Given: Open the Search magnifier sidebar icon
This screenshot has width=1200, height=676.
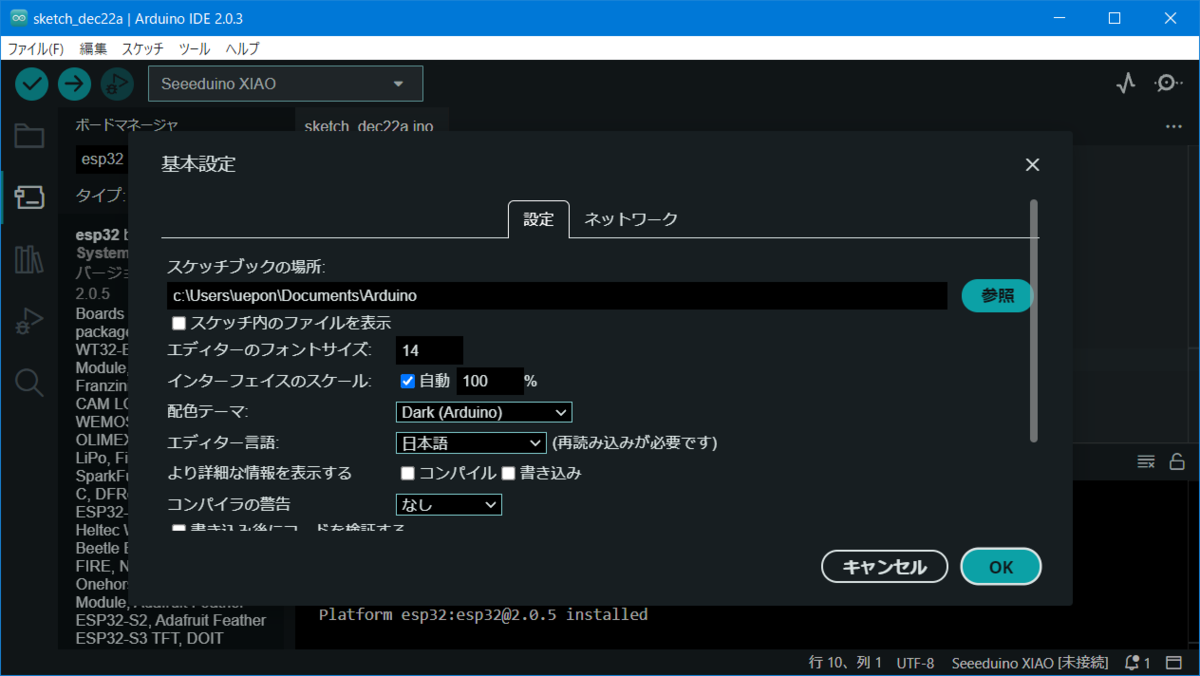Looking at the screenshot, I should tap(29, 382).
